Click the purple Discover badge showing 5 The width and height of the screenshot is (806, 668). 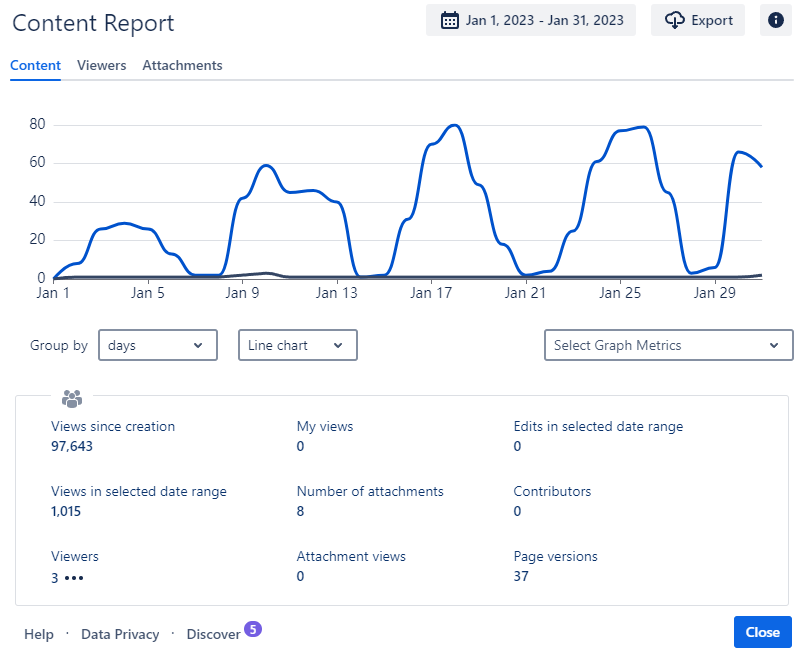coord(253,629)
